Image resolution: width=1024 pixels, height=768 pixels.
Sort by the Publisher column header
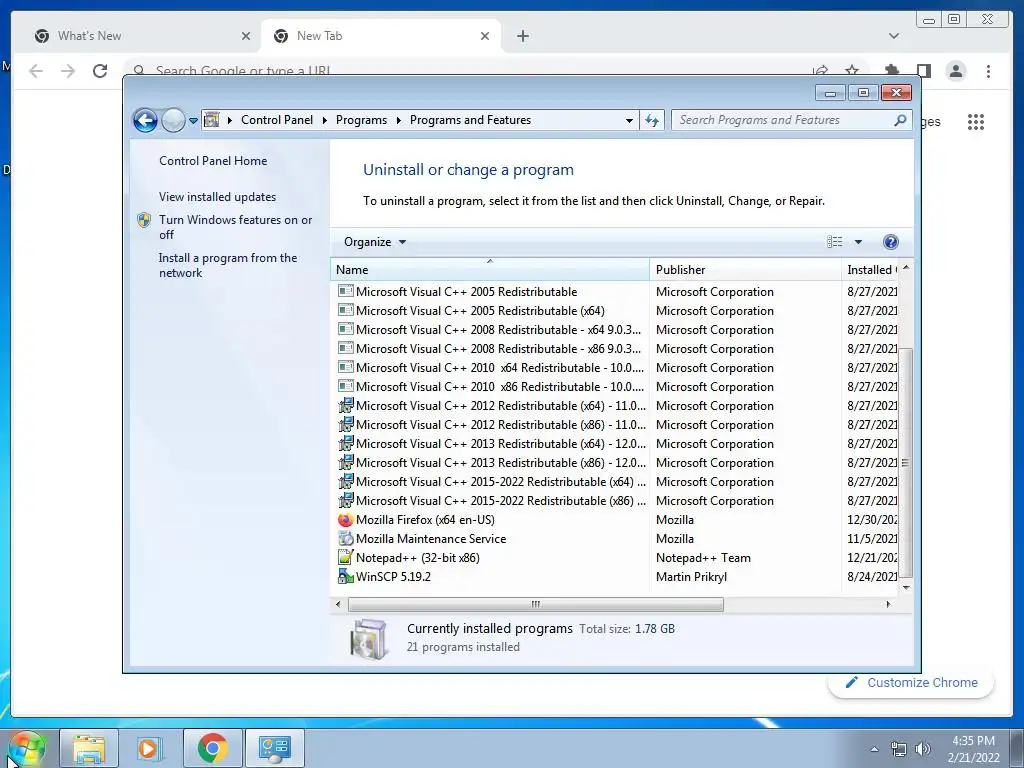point(745,270)
